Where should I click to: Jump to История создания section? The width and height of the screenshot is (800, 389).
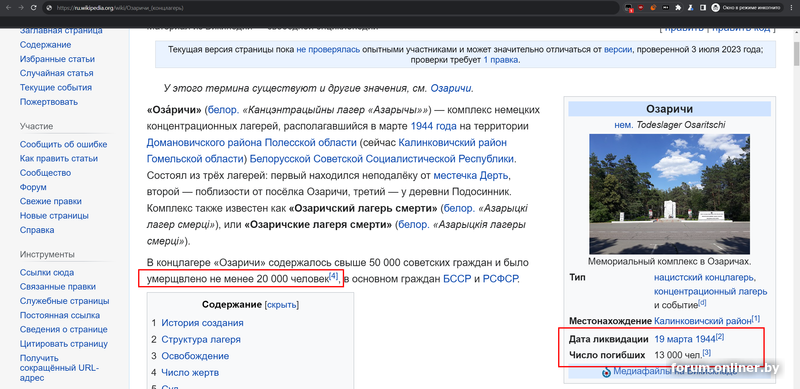click(202, 323)
